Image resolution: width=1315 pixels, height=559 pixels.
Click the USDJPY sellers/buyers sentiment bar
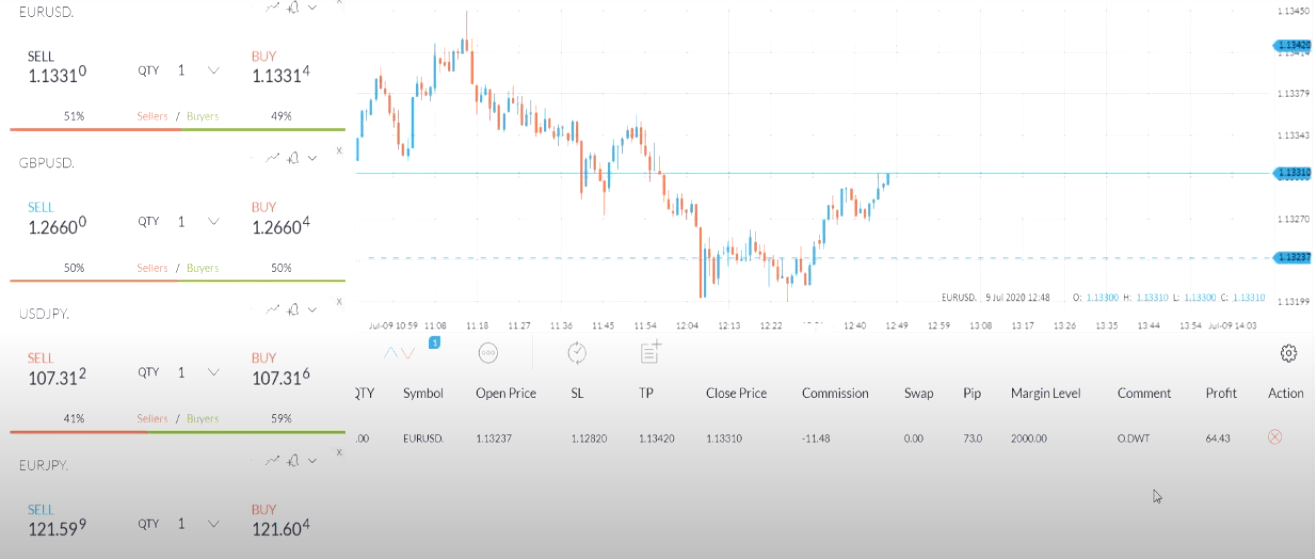pos(177,432)
